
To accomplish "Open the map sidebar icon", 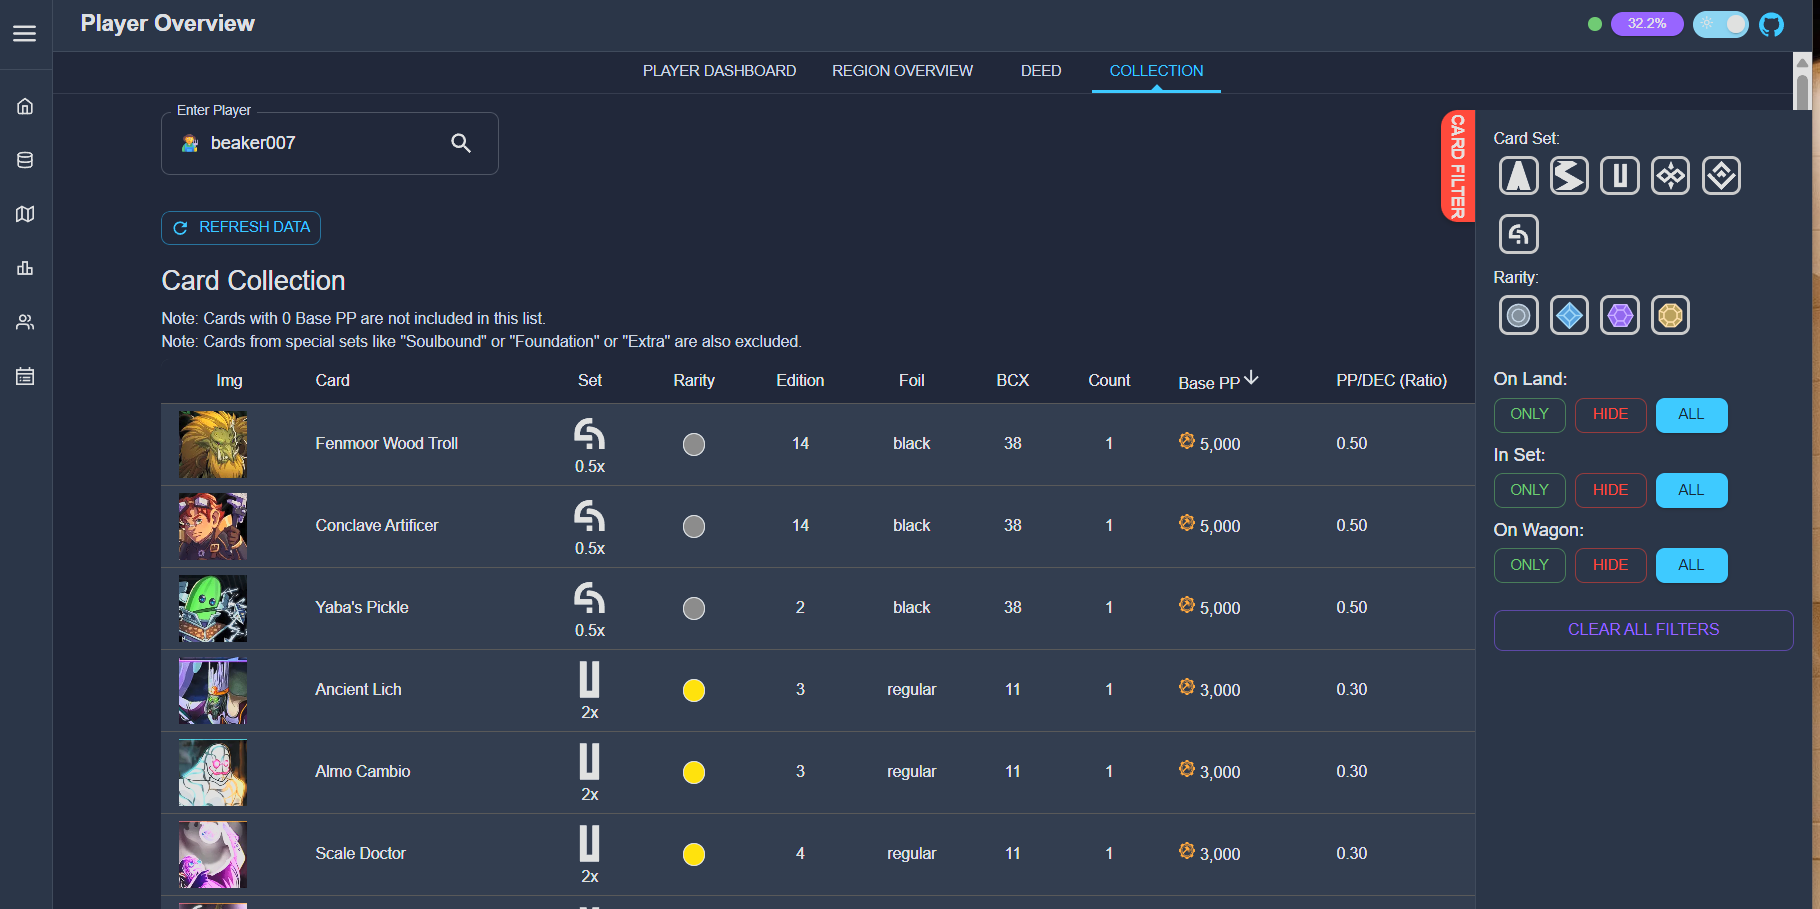I will [25, 214].
